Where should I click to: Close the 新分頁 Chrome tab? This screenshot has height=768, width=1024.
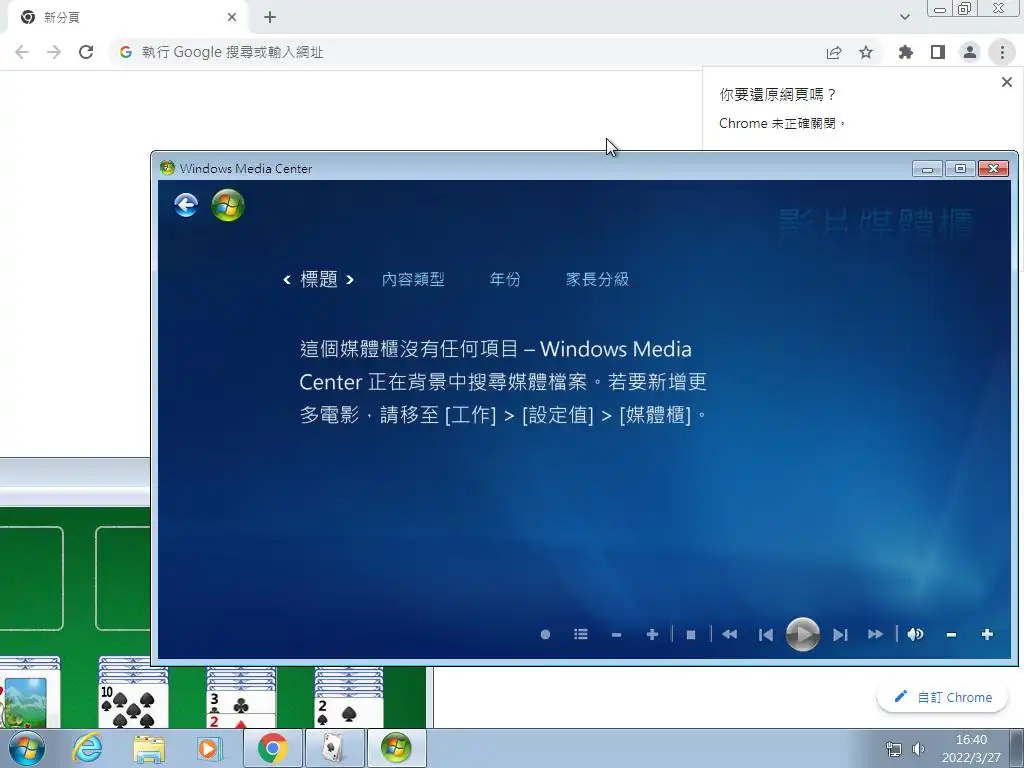click(232, 17)
